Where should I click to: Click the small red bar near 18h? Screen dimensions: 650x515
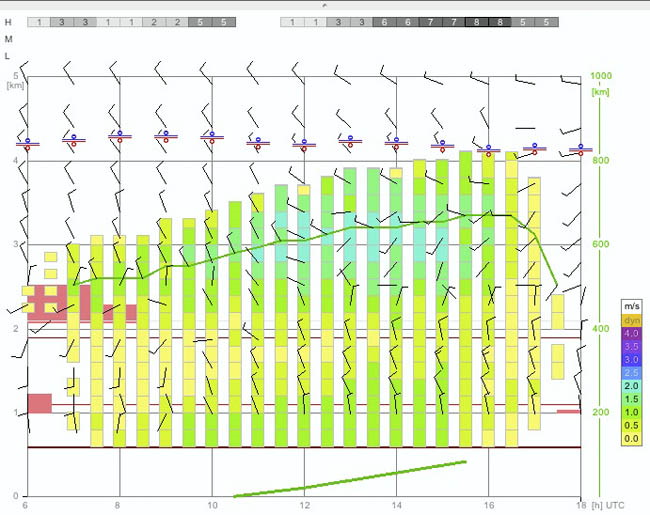pyautogui.click(x=568, y=411)
